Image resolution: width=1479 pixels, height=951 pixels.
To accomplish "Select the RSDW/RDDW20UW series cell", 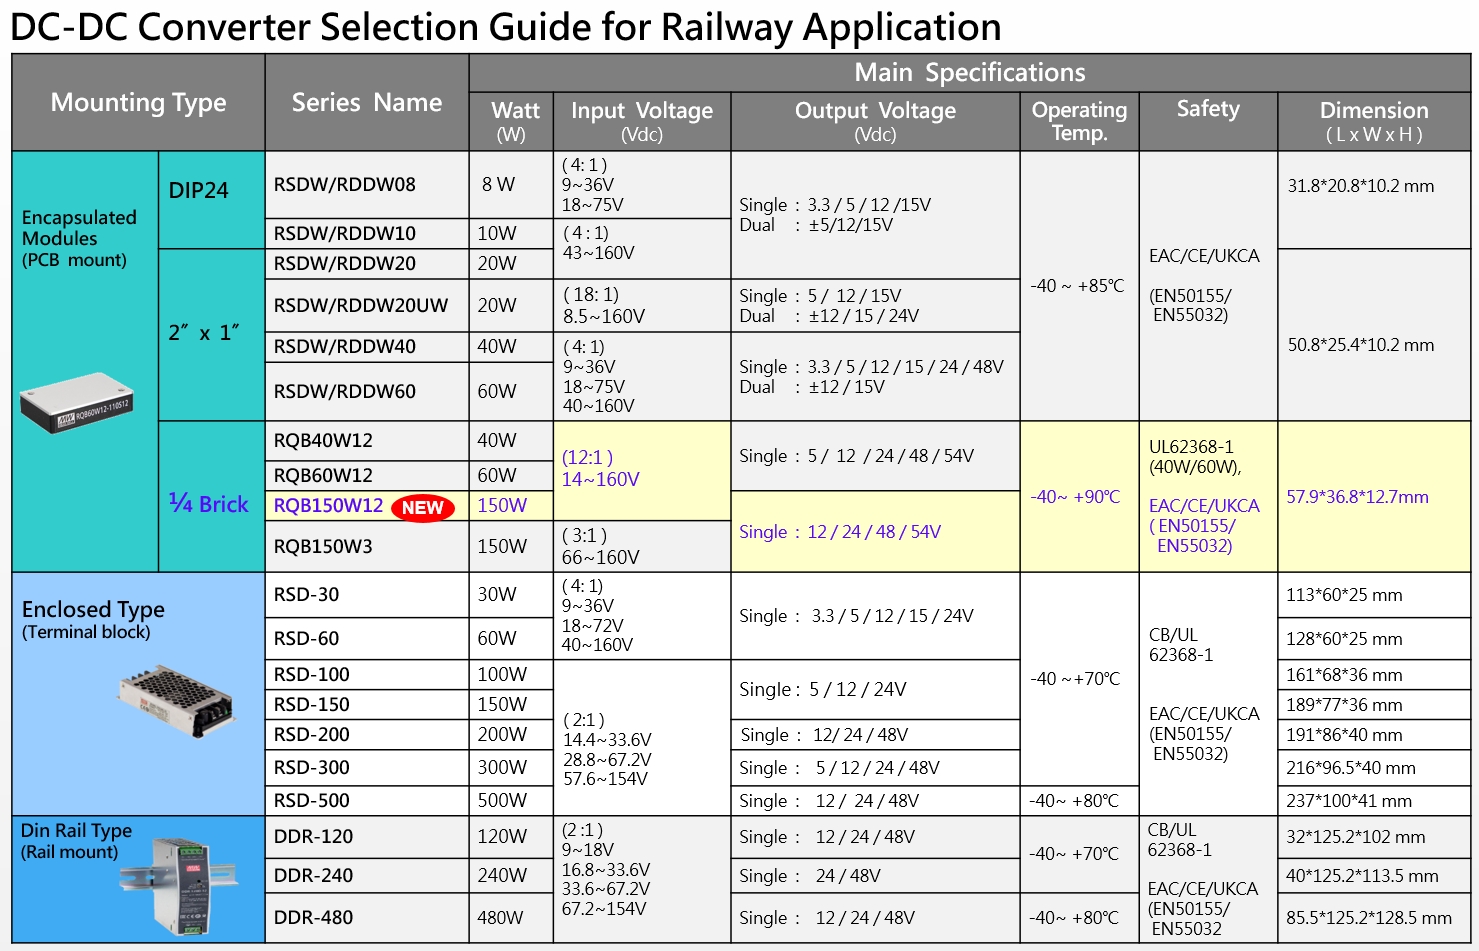I will (x=361, y=306).
